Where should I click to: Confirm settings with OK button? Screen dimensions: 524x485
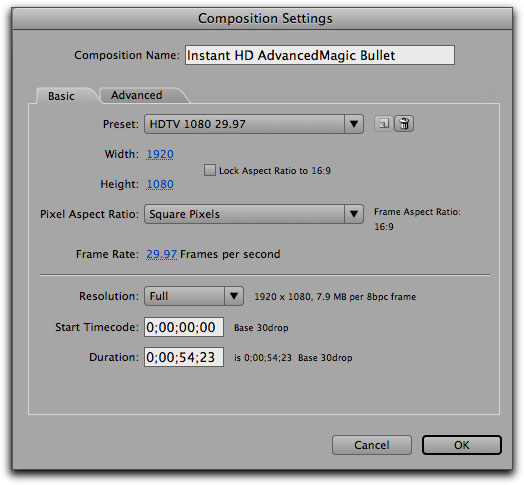tap(462, 445)
